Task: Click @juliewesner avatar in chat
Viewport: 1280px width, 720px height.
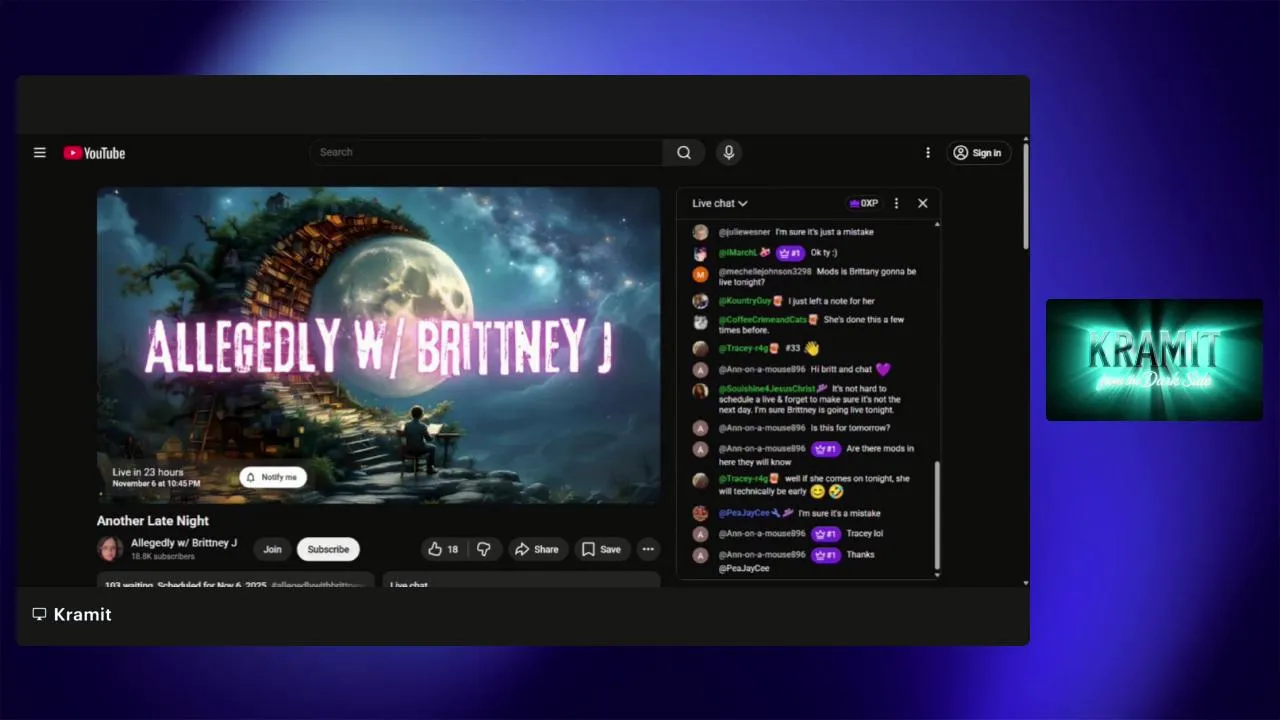Action: [700, 232]
